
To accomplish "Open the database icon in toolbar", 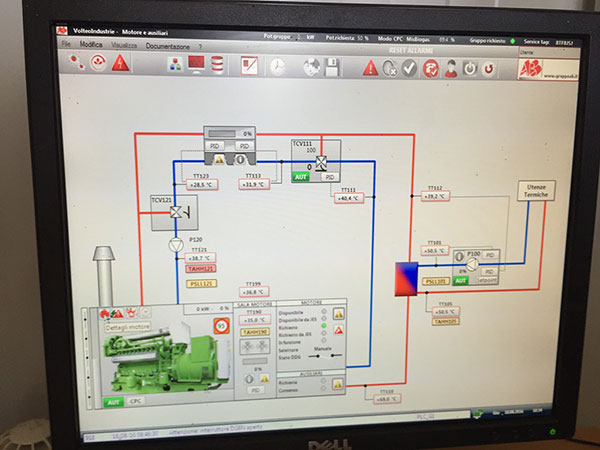I will point(218,66).
